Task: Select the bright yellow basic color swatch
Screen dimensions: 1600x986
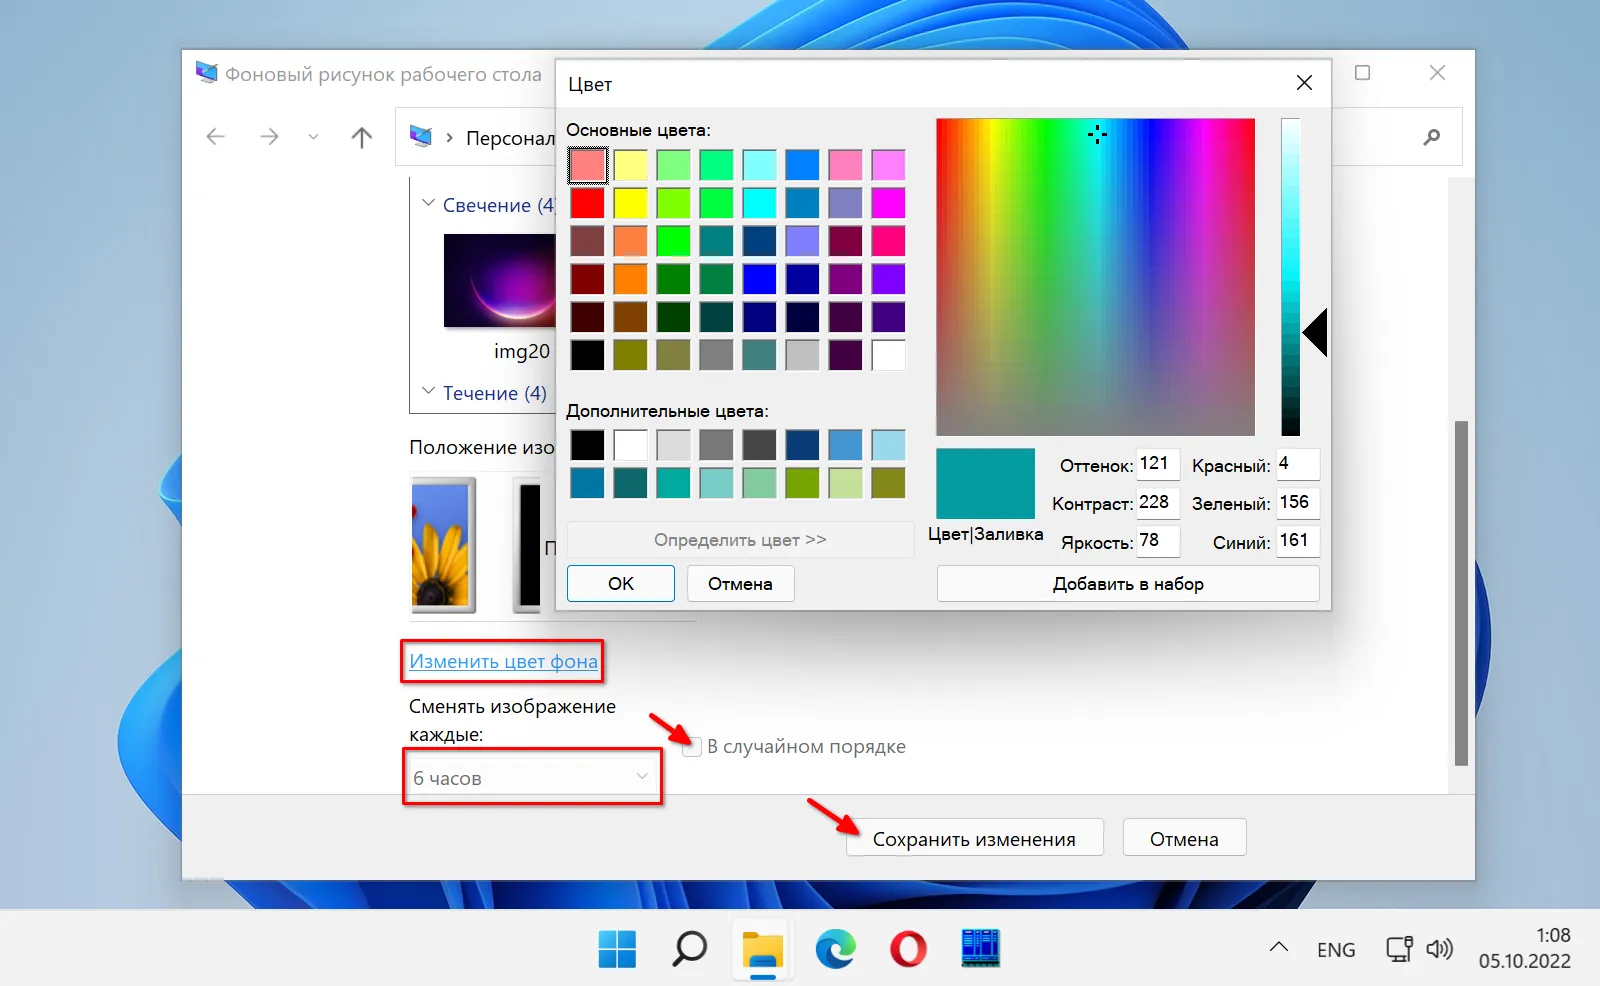Action: click(x=630, y=203)
